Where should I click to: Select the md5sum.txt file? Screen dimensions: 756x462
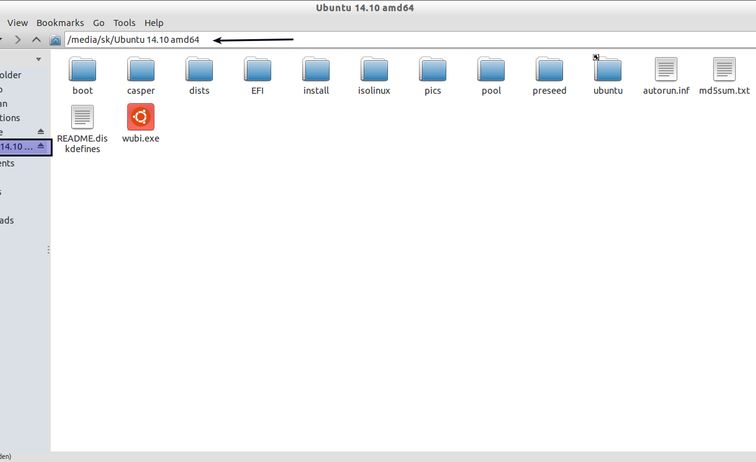724,70
